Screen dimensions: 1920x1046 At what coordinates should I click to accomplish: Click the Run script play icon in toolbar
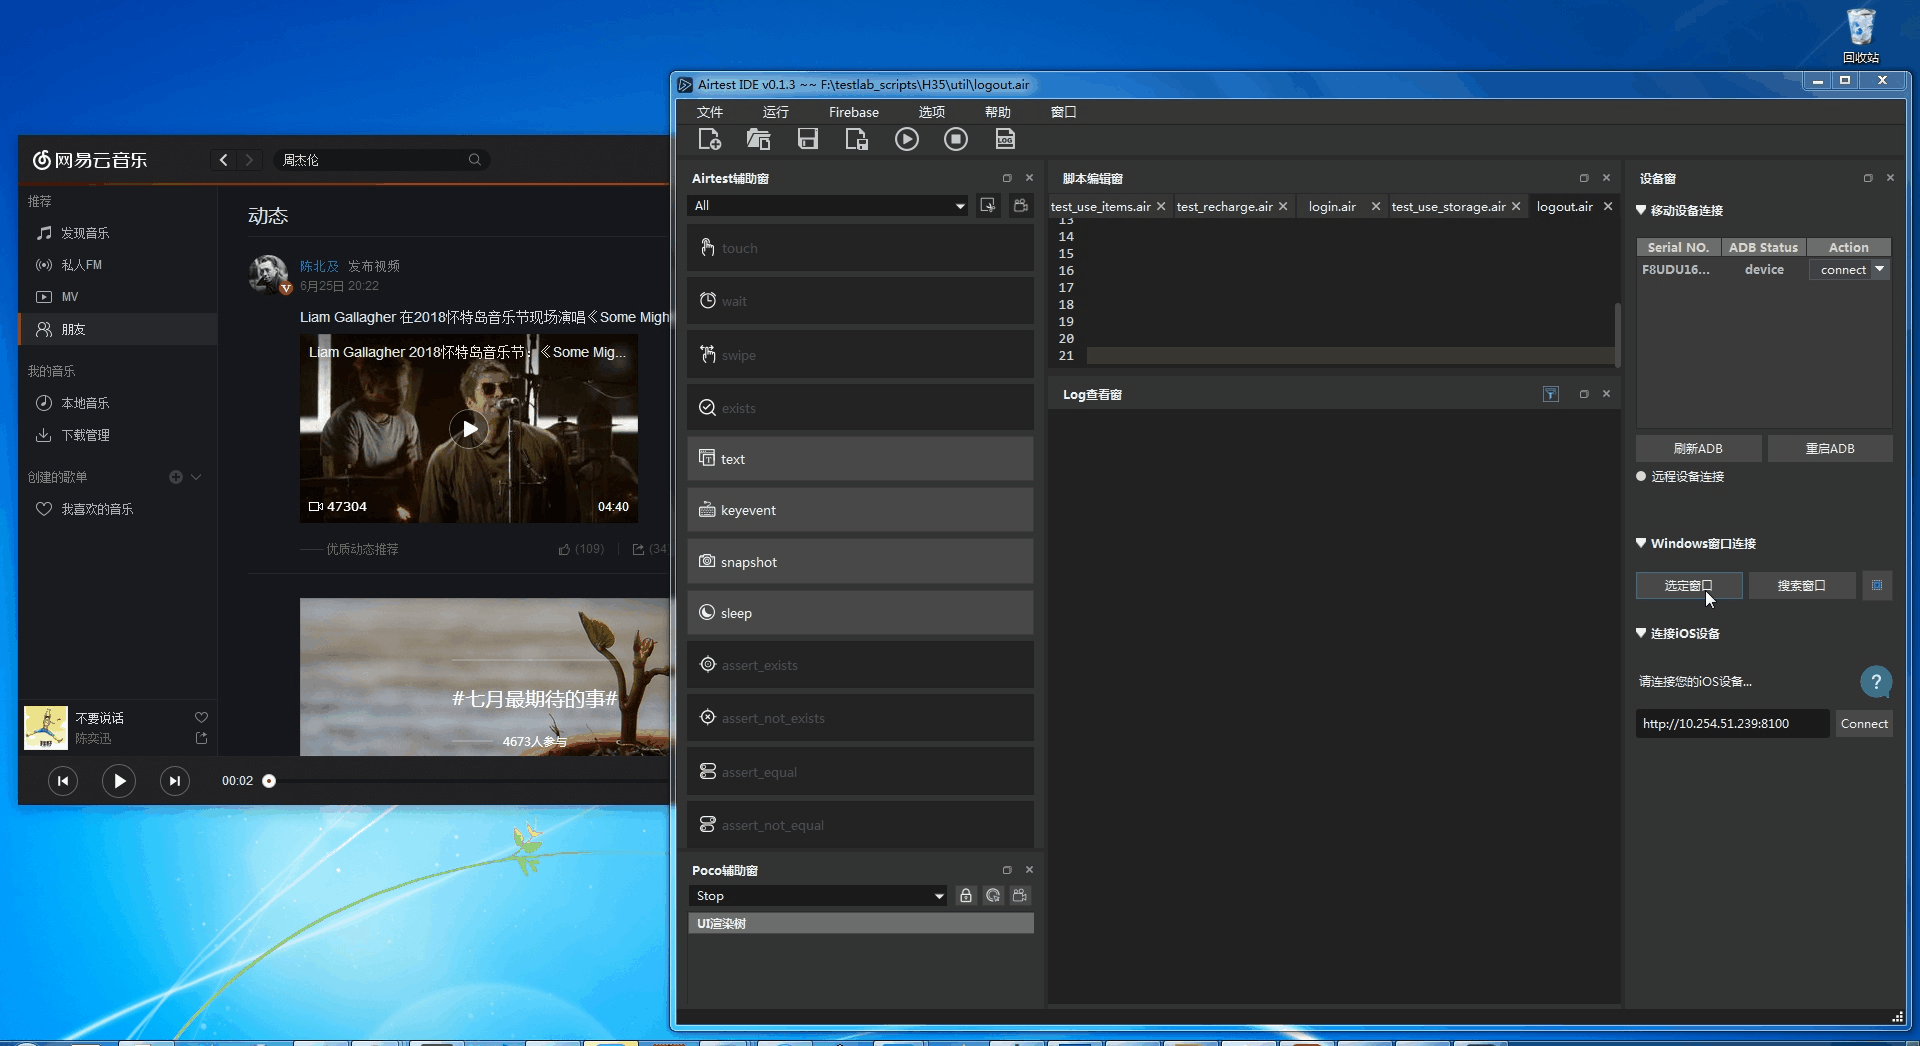click(906, 140)
